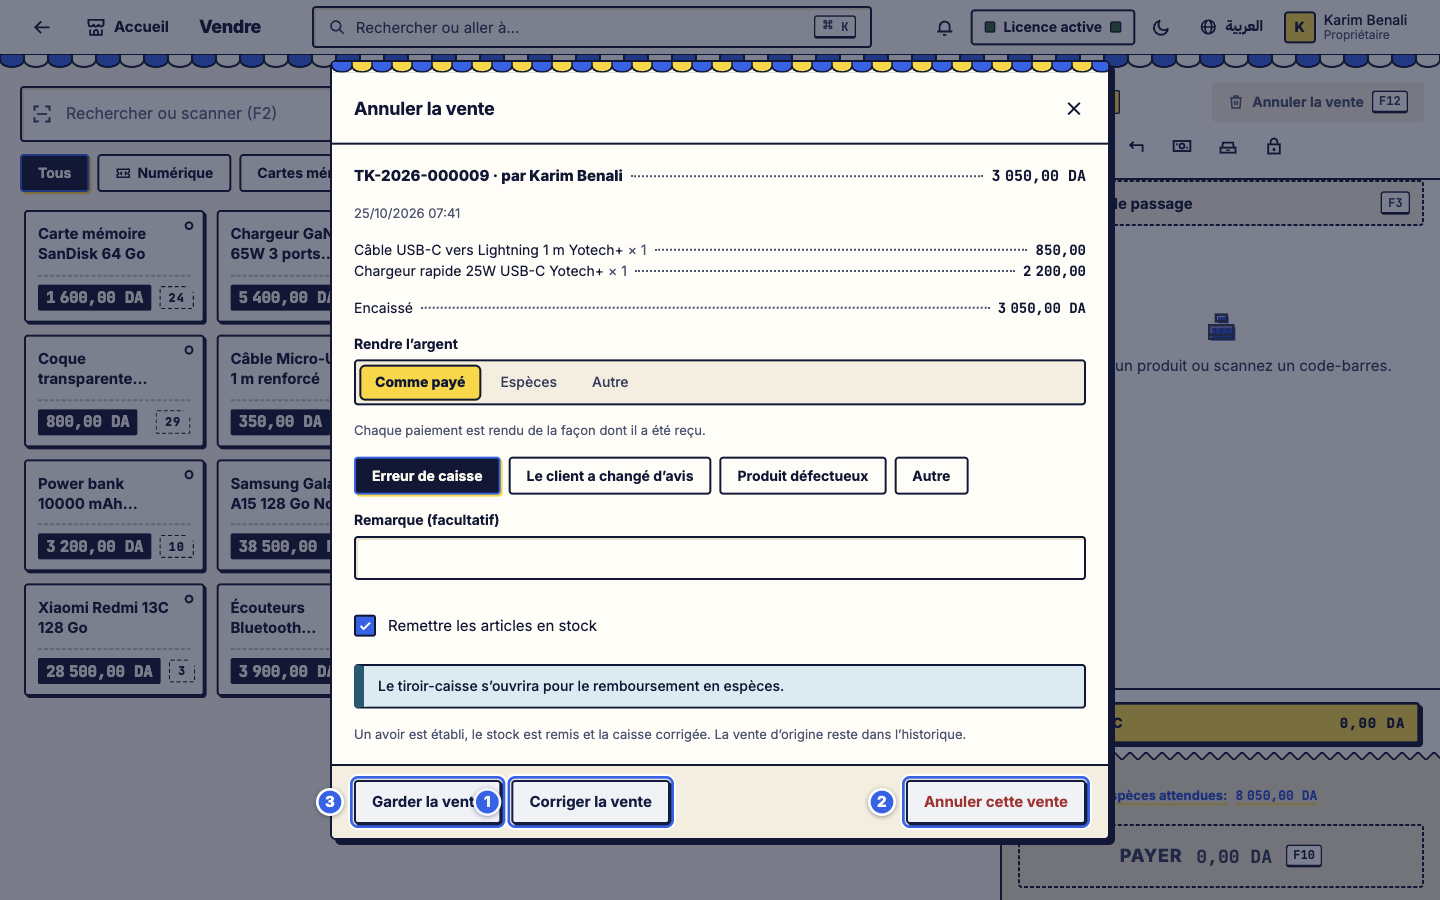Add Power bank 10000 mAh card
1440x900 pixels.
pos(115,516)
